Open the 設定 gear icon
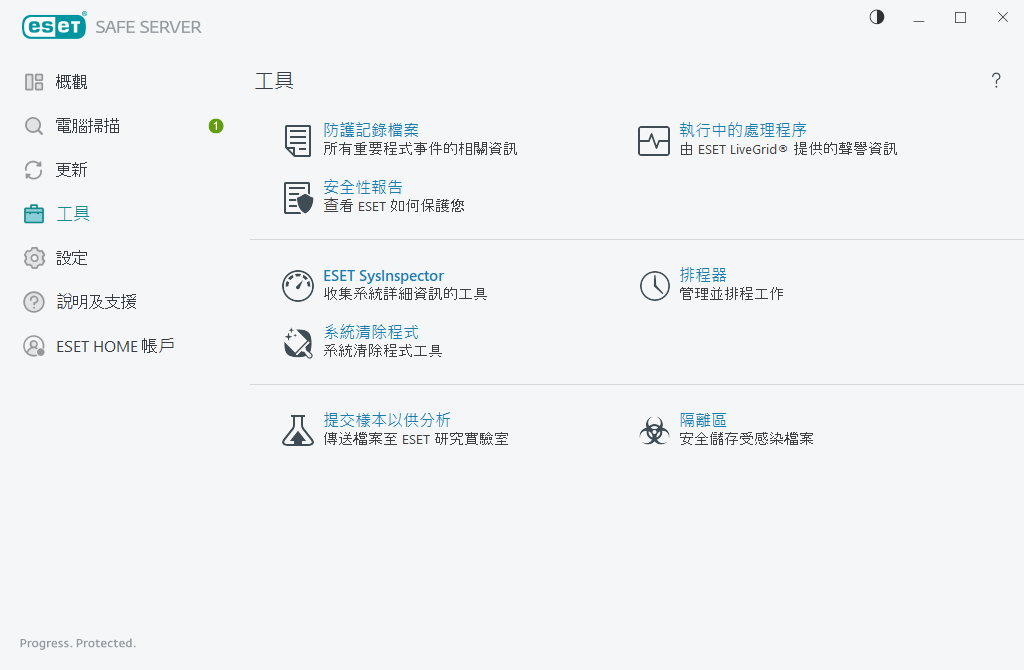This screenshot has width=1024, height=670. (33, 257)
